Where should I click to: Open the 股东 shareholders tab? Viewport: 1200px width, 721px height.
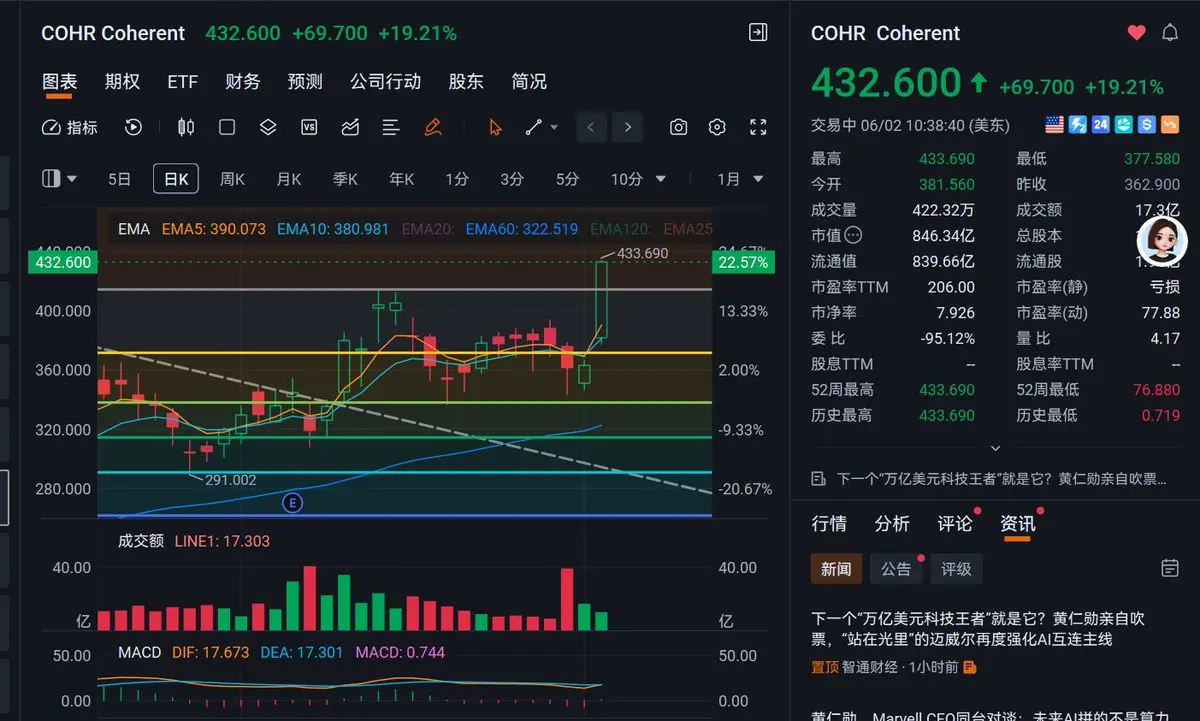click(466, 82)
